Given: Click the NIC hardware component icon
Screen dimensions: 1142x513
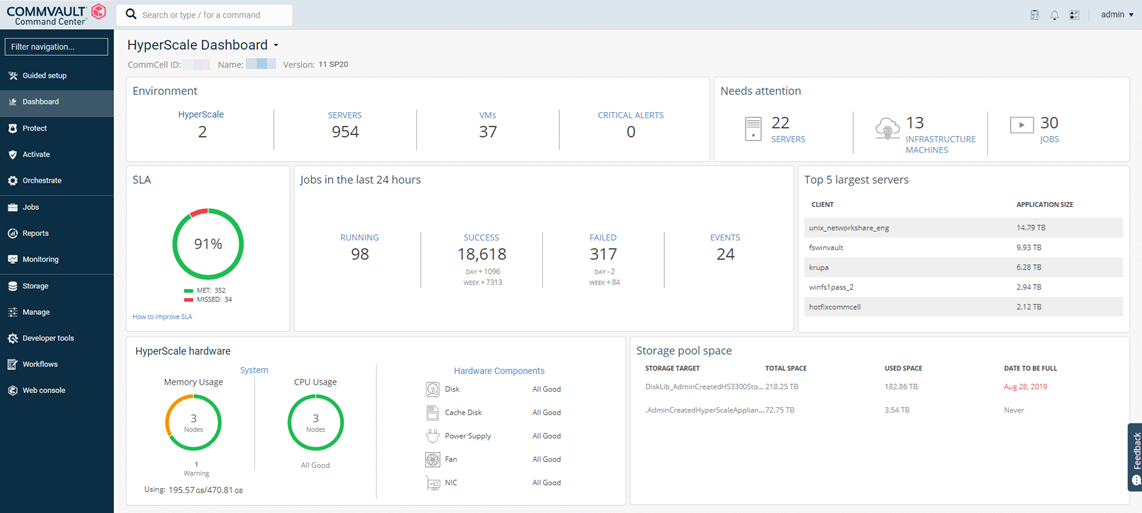Looking at the screenshot, I should pos(433,483).
